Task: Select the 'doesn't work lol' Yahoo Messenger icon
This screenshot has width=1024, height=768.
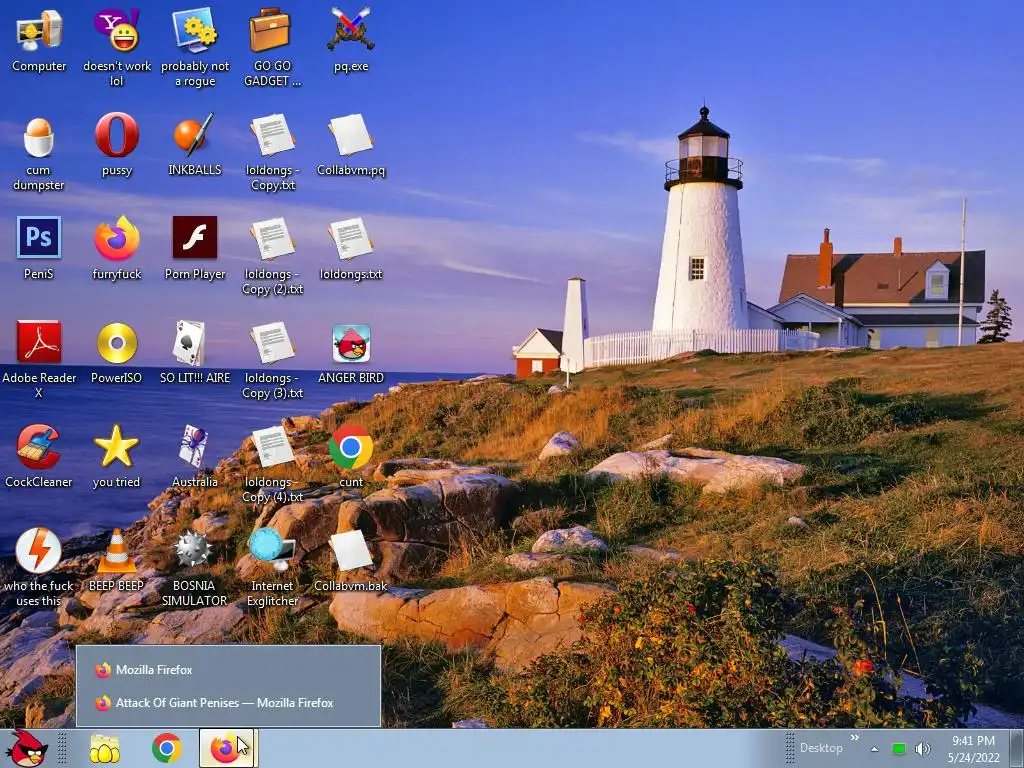Action: click(117, 47)
